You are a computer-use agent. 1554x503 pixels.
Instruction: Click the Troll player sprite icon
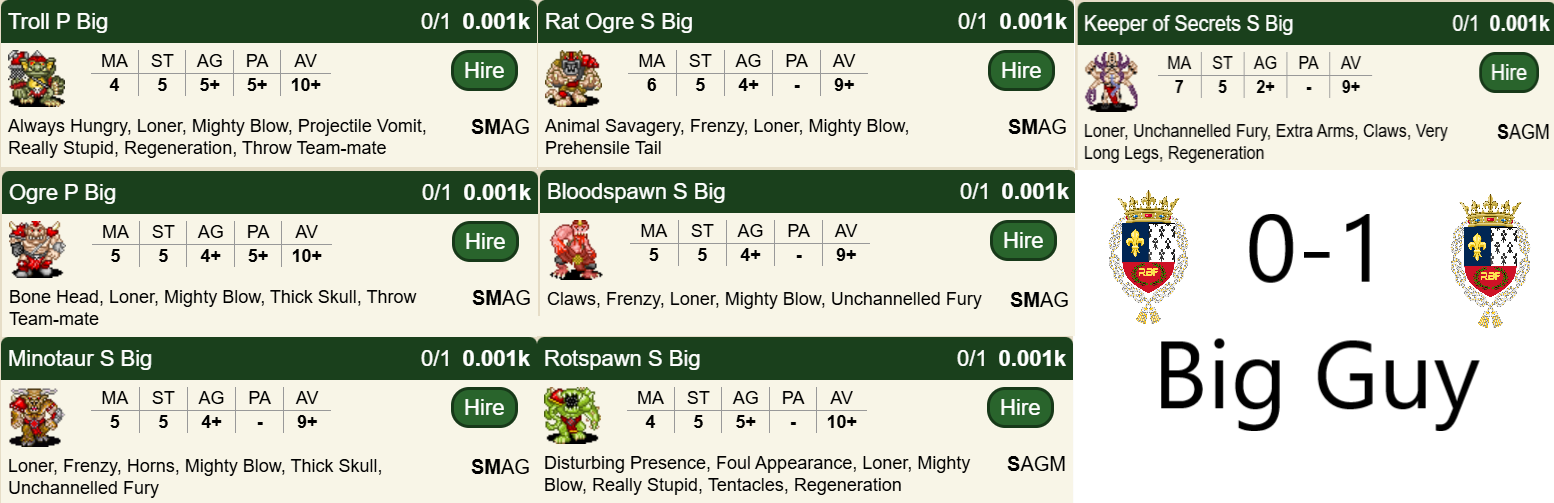pos(36,79)
